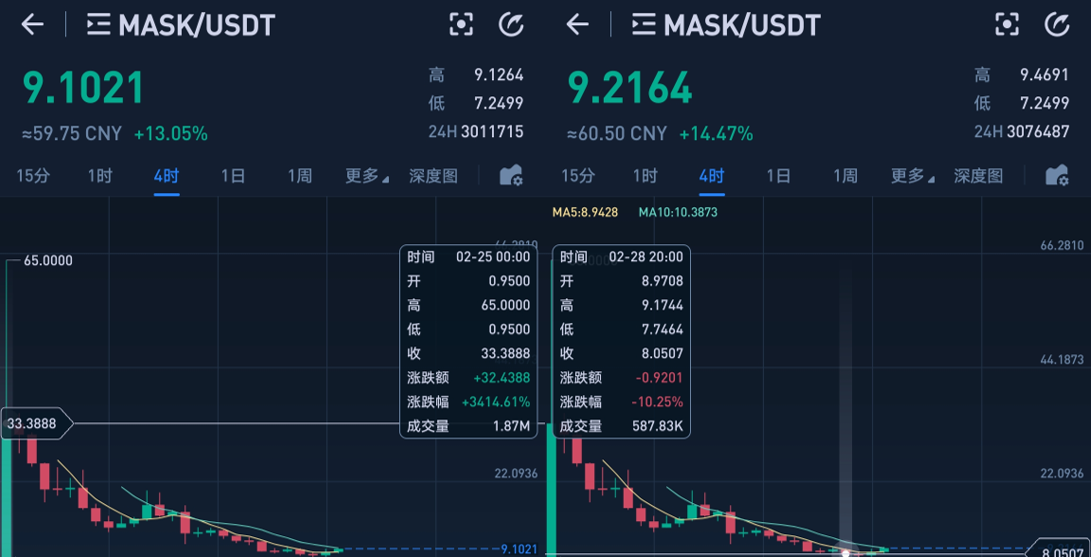Tap high value 9.1264
This screenshot has width=1091, height=557.
(x=499, y=74)
